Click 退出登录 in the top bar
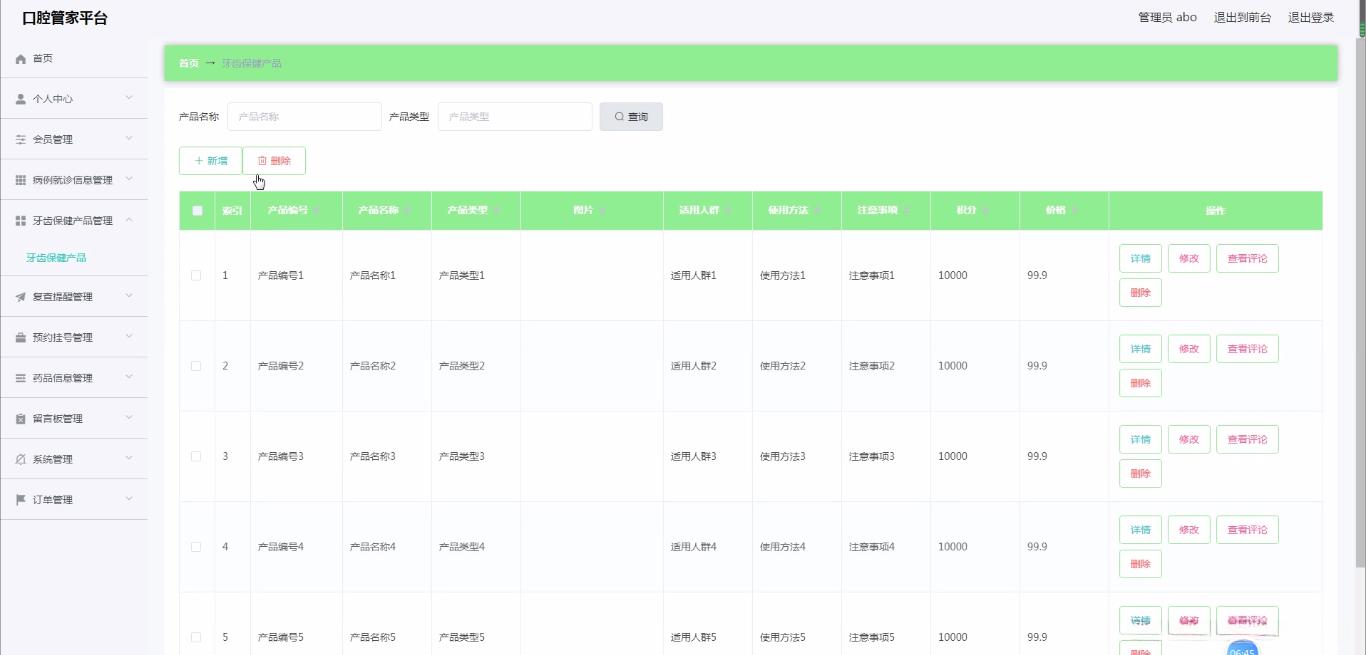 (1311, 17)
